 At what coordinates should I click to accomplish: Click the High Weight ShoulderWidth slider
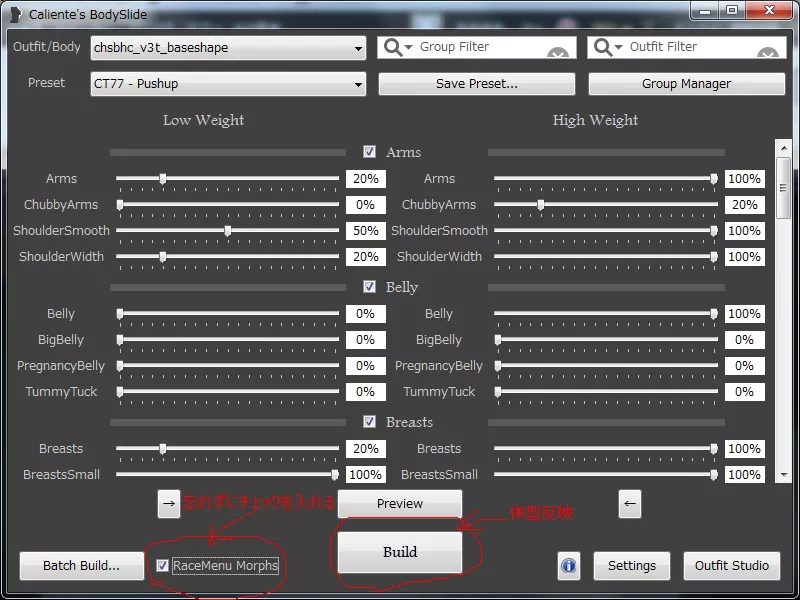606,257
